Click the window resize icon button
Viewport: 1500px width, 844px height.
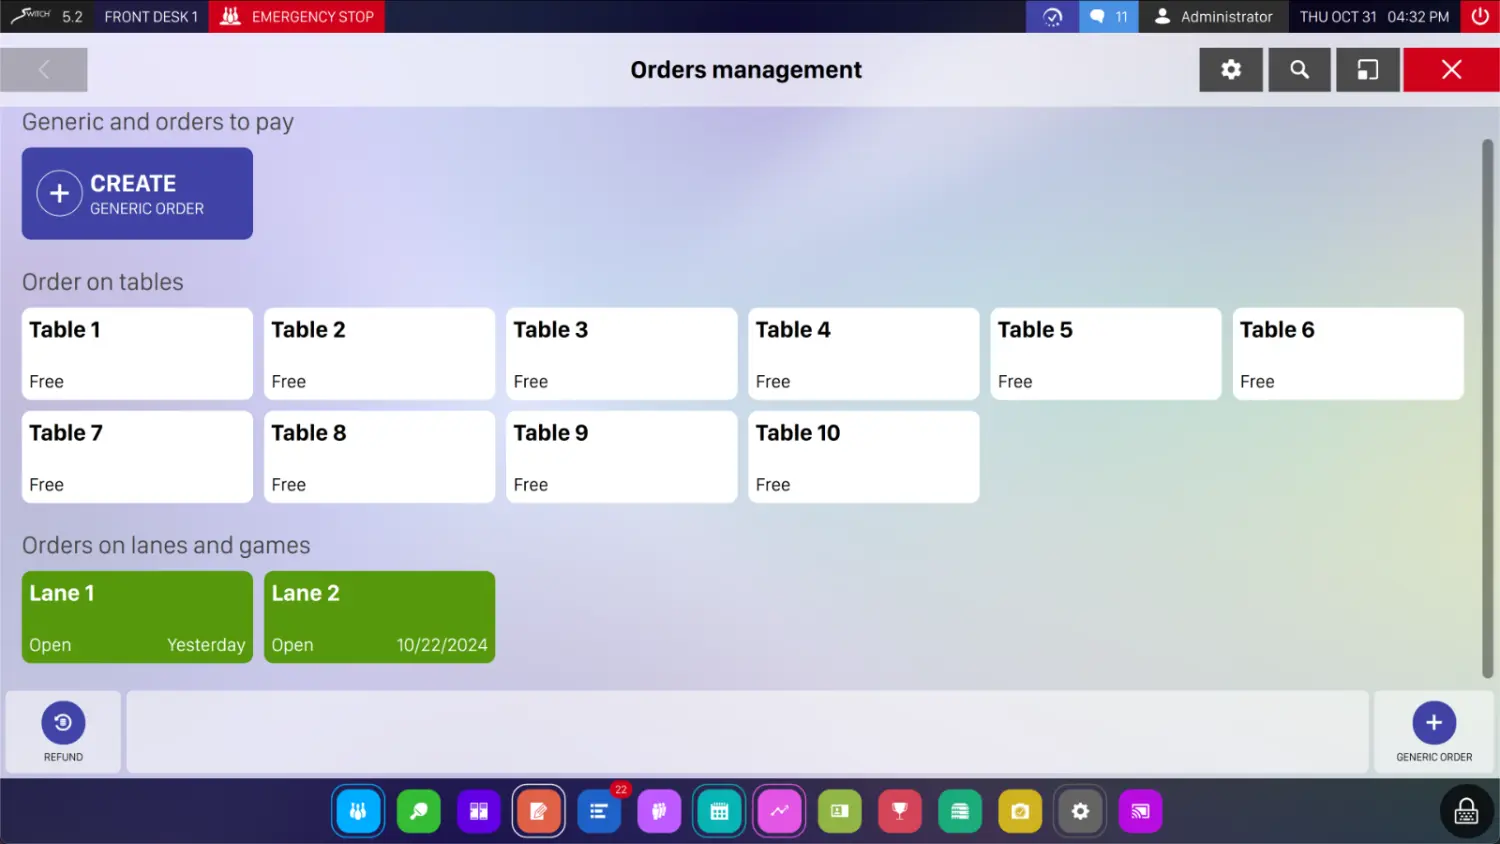click(1368, 70)
